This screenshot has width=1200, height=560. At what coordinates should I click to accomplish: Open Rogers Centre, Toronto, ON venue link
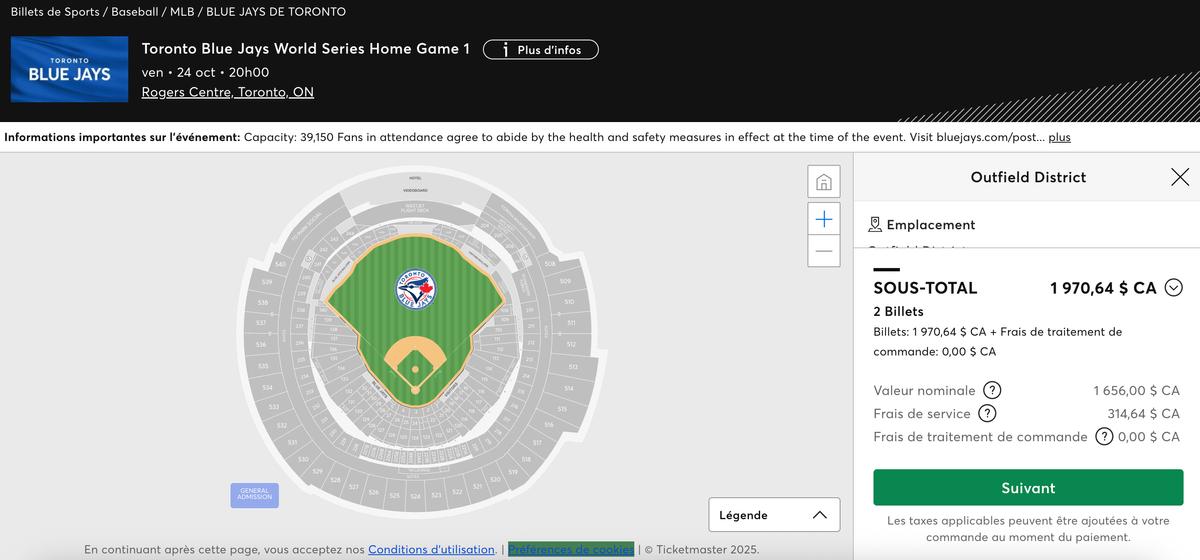click(228, 92)
